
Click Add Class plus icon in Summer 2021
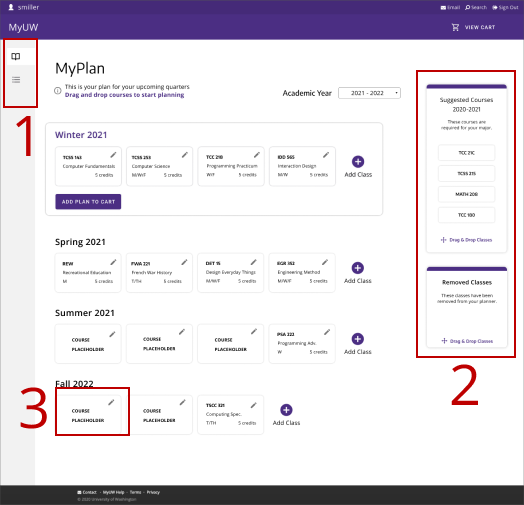358,339
